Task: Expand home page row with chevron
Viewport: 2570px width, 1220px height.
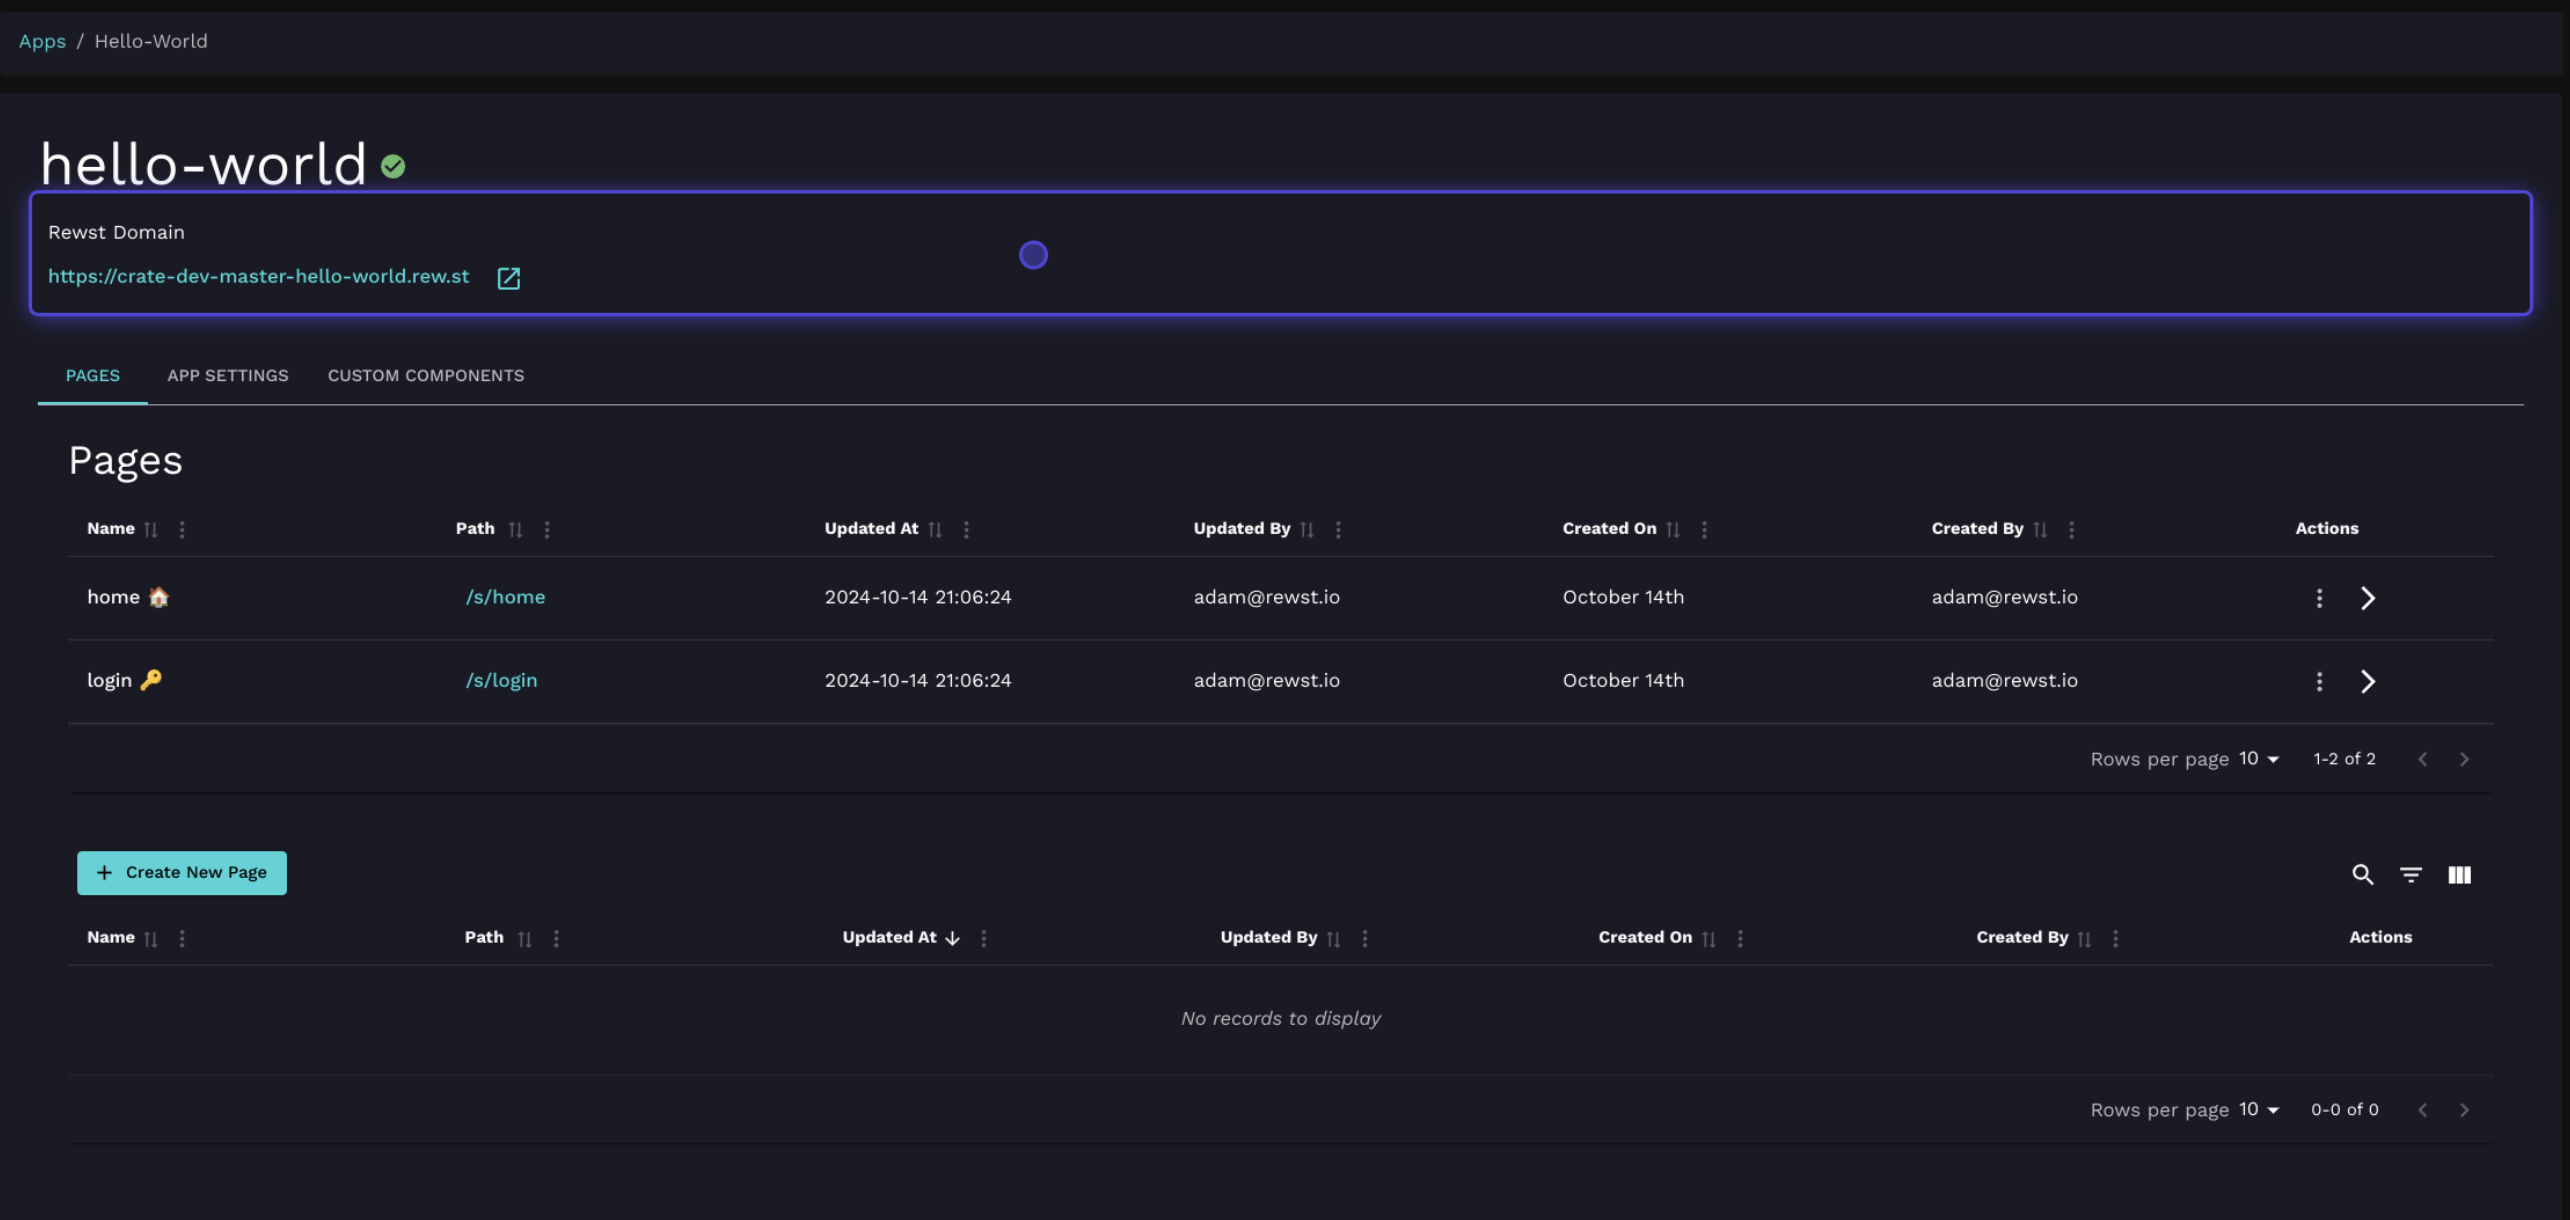Action: coord(2367,598)
